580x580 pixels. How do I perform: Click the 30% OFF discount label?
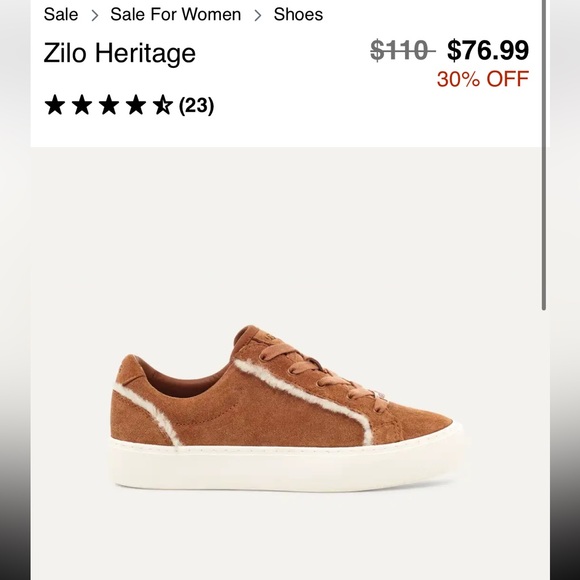[483, 79]
